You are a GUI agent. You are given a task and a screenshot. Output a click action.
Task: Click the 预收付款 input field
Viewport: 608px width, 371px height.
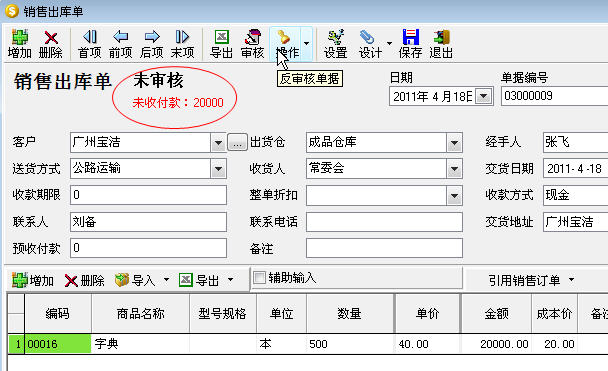pyautogui.click(x=149, y=248)
